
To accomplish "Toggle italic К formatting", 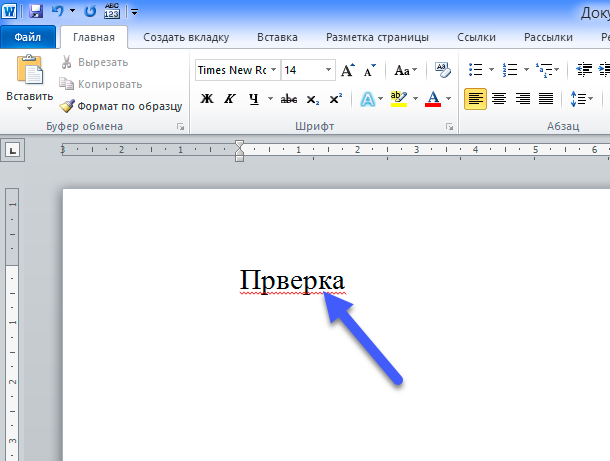I will (x=230, y=99).
